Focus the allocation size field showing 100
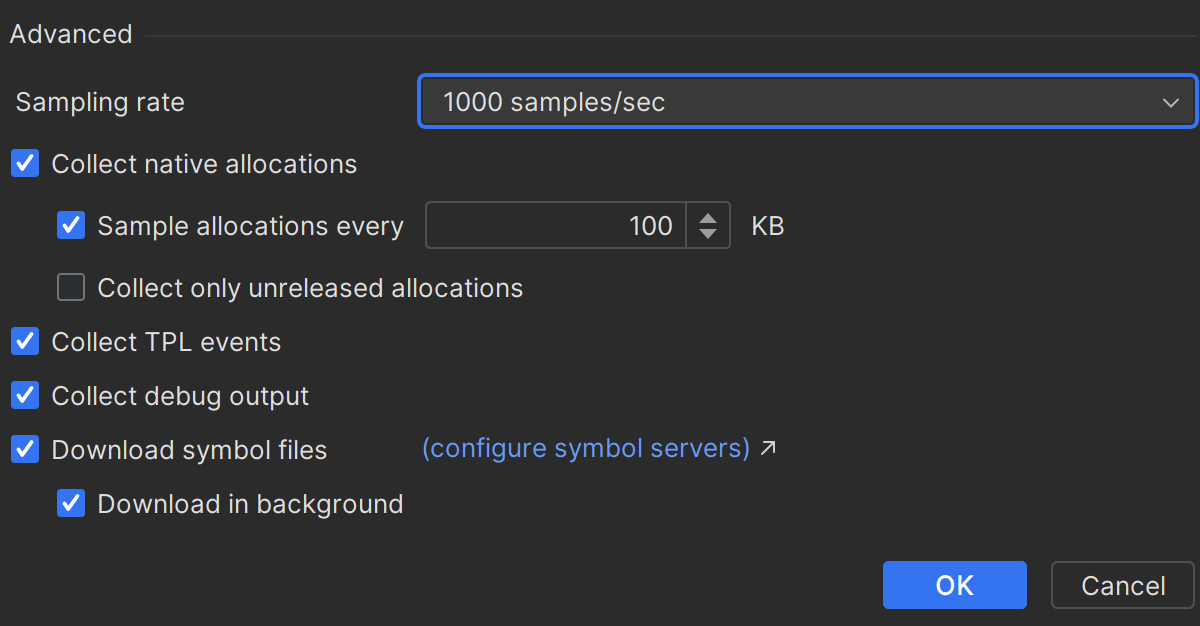Screen dimensions: 1200x626 point(556,226)
